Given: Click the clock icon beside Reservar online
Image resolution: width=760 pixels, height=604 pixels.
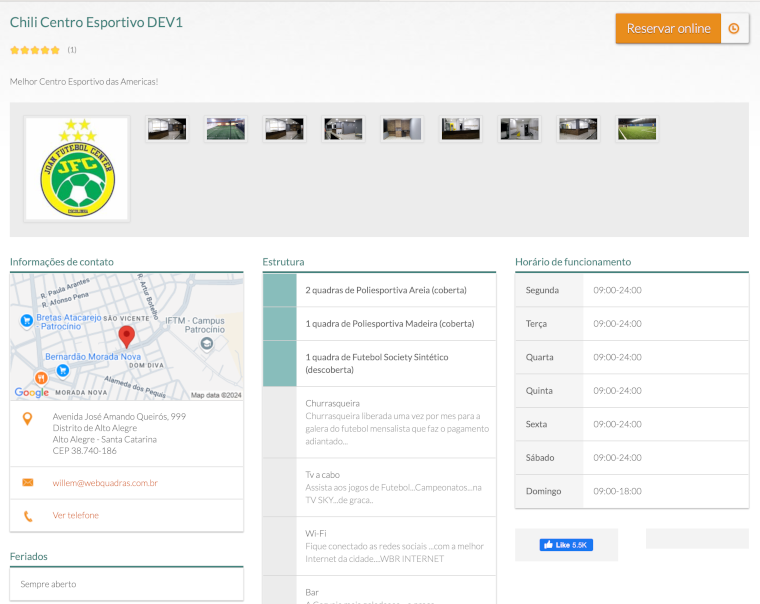Looking at the screenshot, I should [x=734, y=29].
